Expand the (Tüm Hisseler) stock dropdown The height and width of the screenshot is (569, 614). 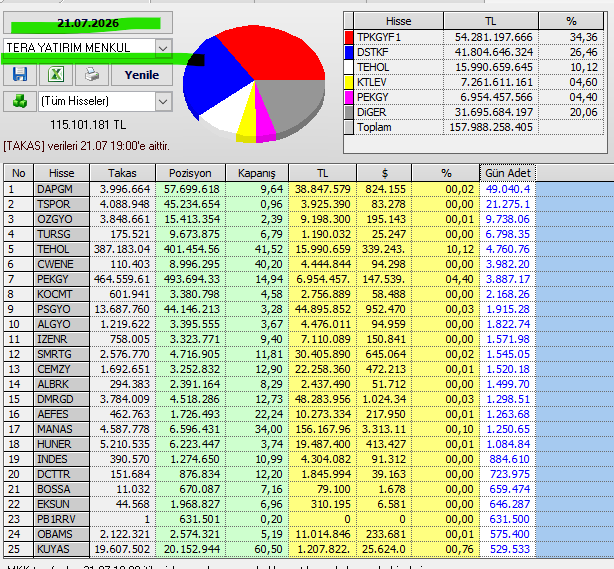pos(163,101)
